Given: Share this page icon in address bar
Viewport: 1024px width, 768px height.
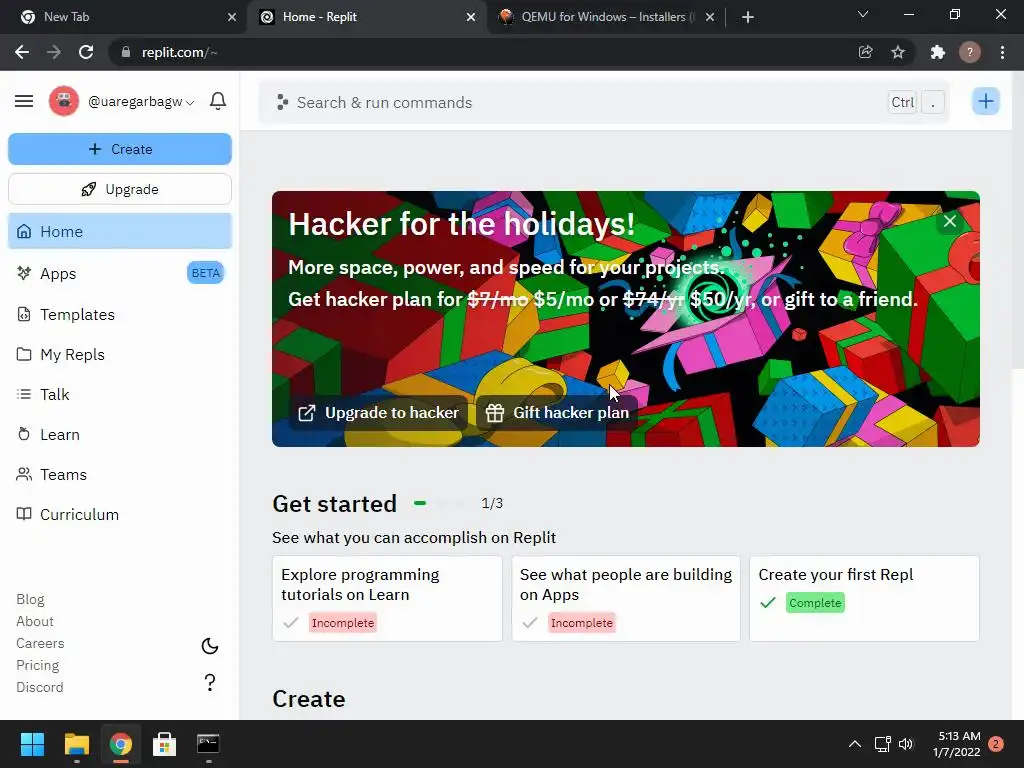Looking at the screenshot, I should (x=865, y=52).
